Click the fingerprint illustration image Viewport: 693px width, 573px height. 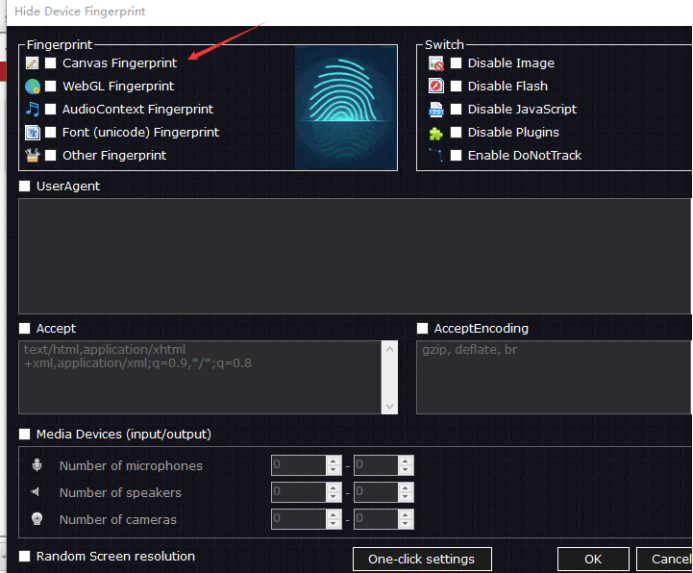tap(345, 108)
